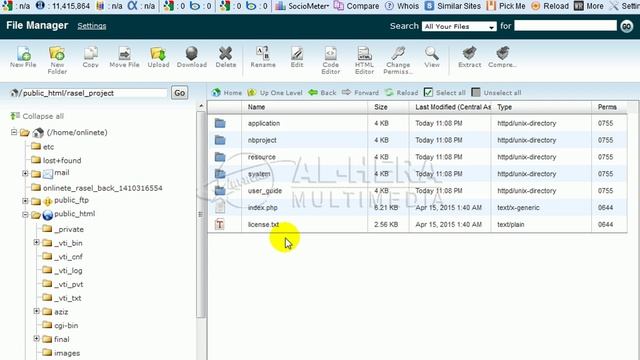Launch the Code Editor

330,60
